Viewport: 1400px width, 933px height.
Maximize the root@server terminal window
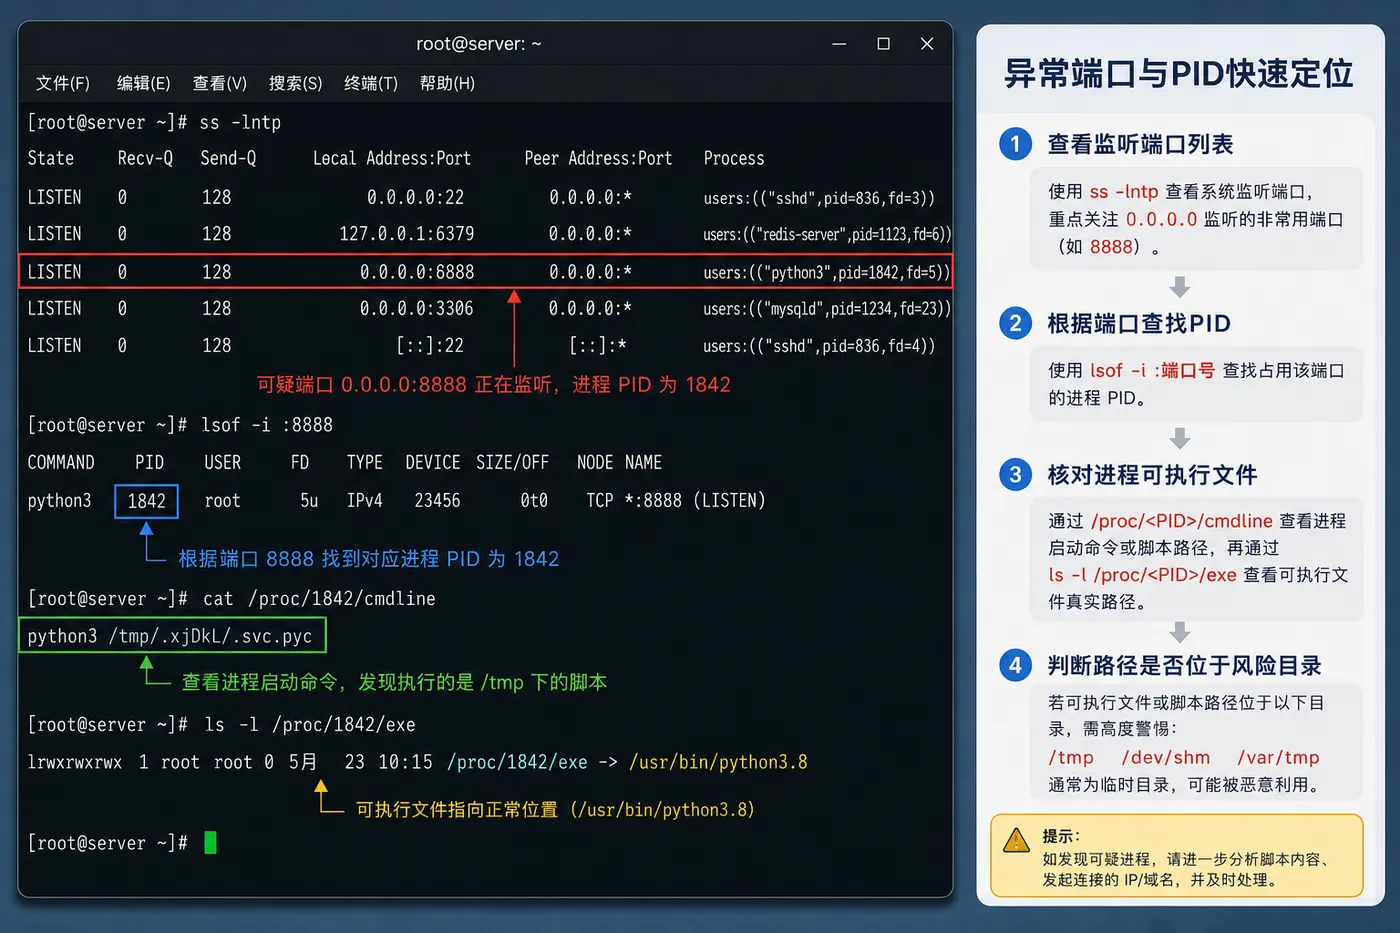pos(883,44)
